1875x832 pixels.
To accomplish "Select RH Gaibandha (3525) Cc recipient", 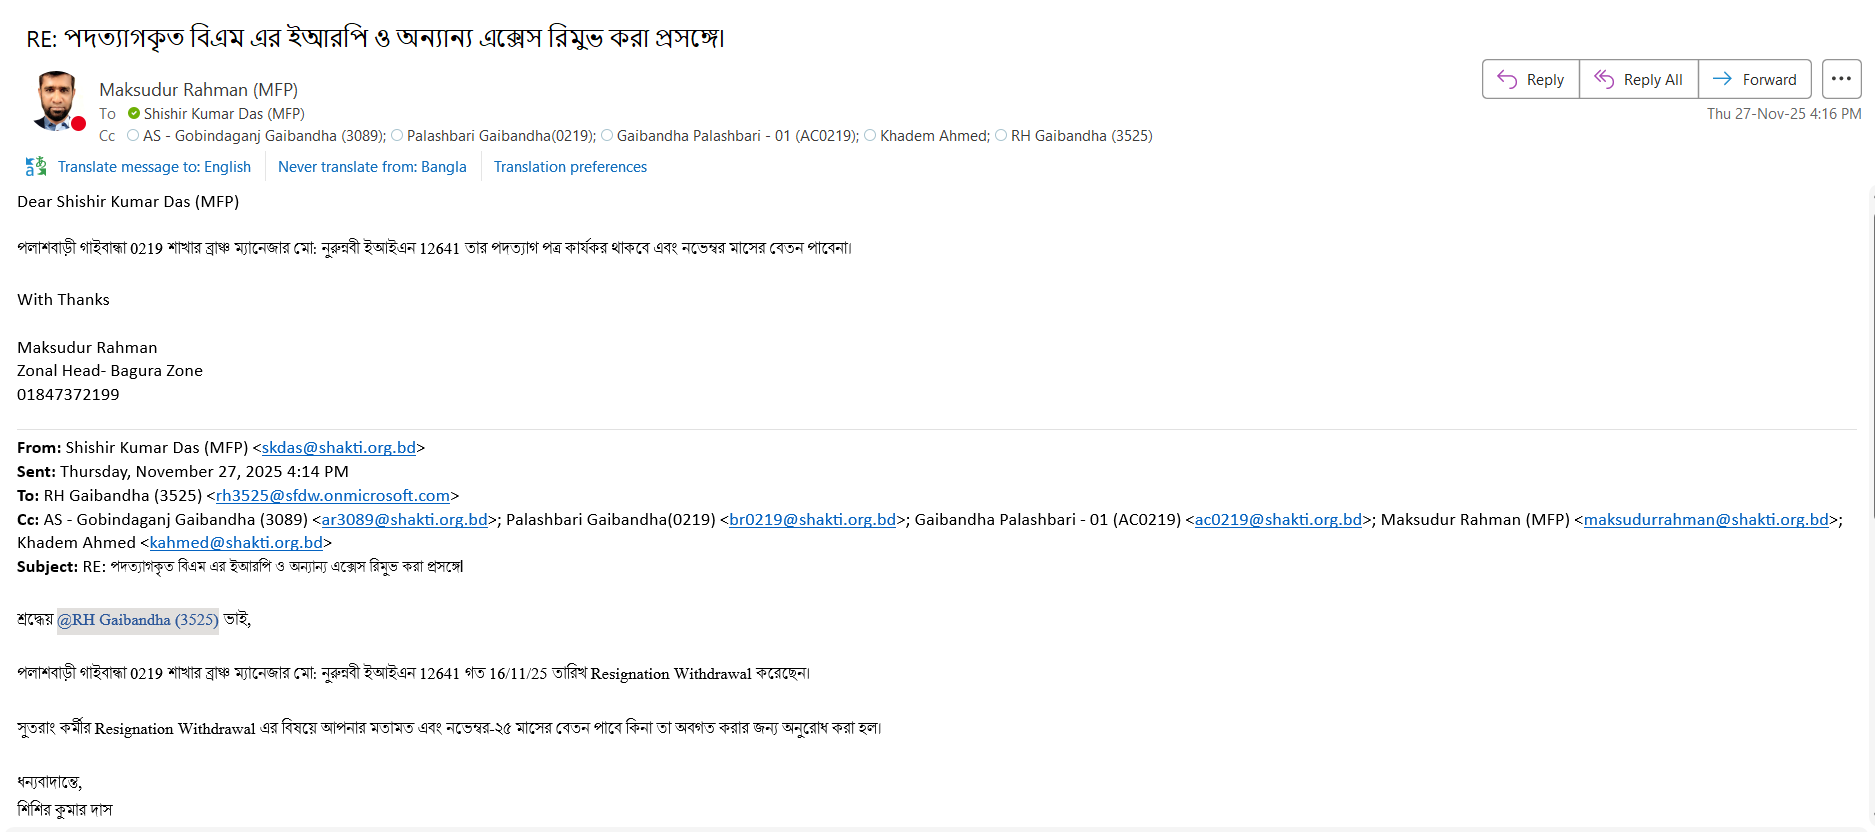I will pyautogui.click(x=1081, y=136).
